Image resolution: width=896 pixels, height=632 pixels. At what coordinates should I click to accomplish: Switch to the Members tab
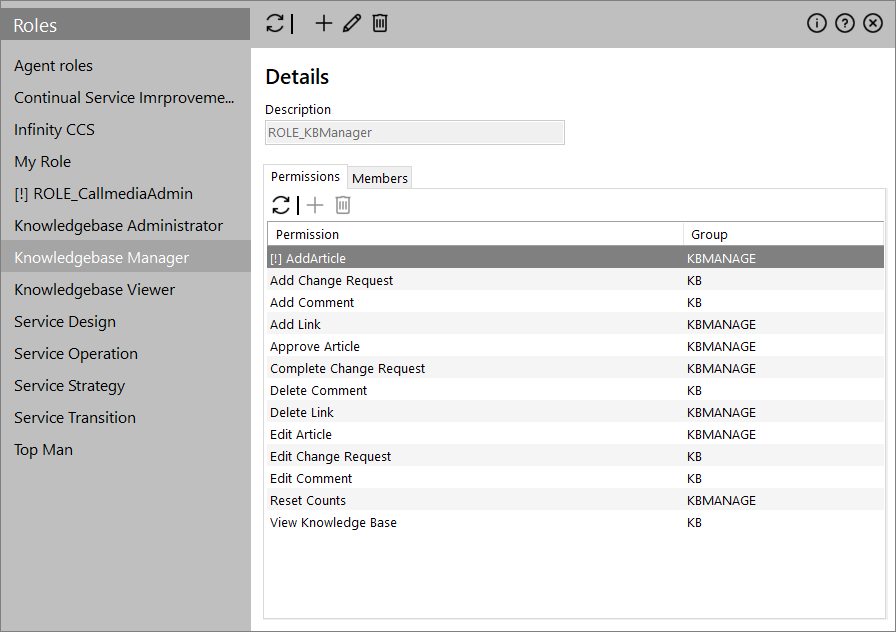click(x=379, y=178)
